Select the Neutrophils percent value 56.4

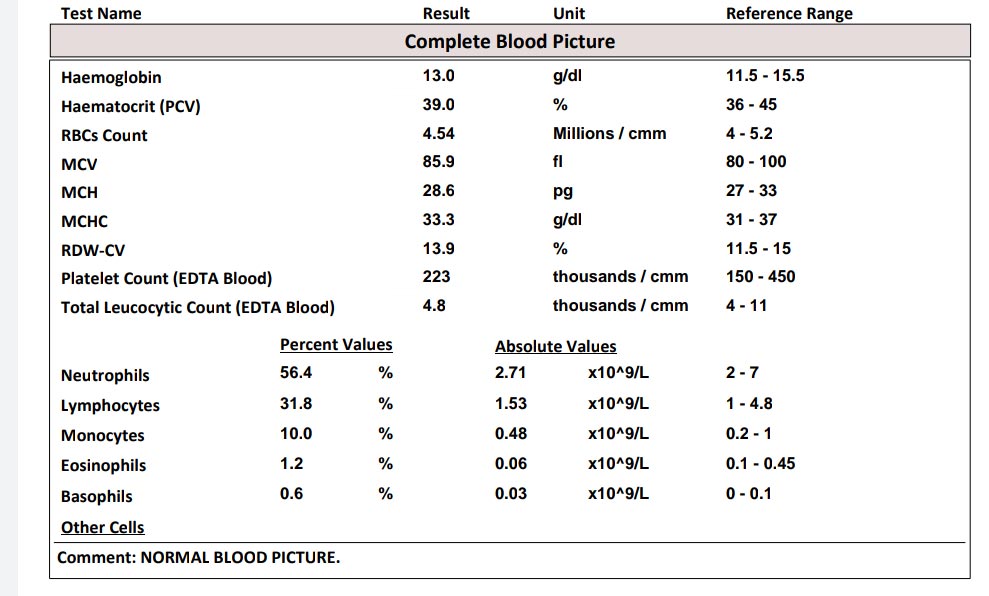click(x=296, y=373)
